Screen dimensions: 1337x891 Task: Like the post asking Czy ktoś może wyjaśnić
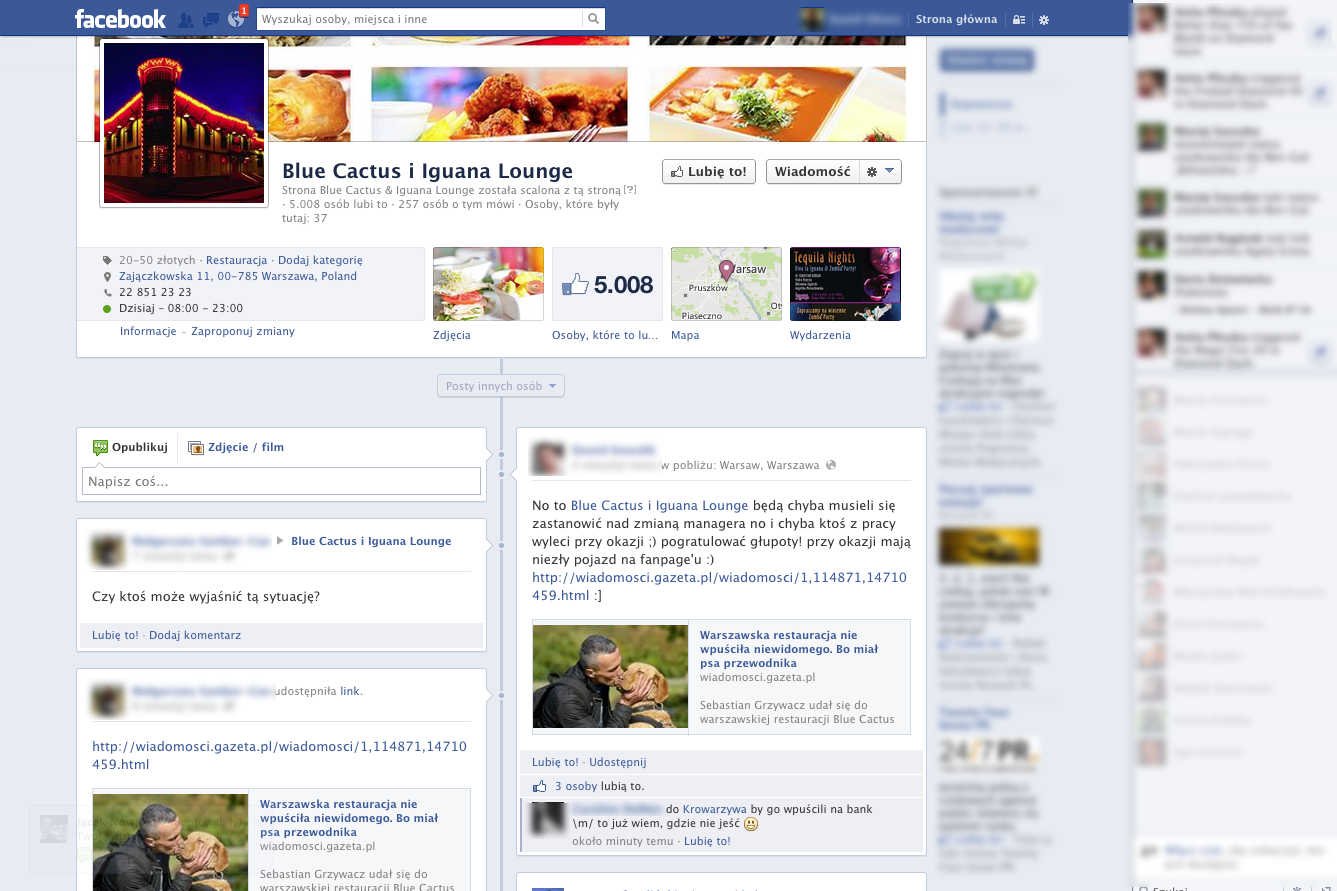[x=115, y=635]
